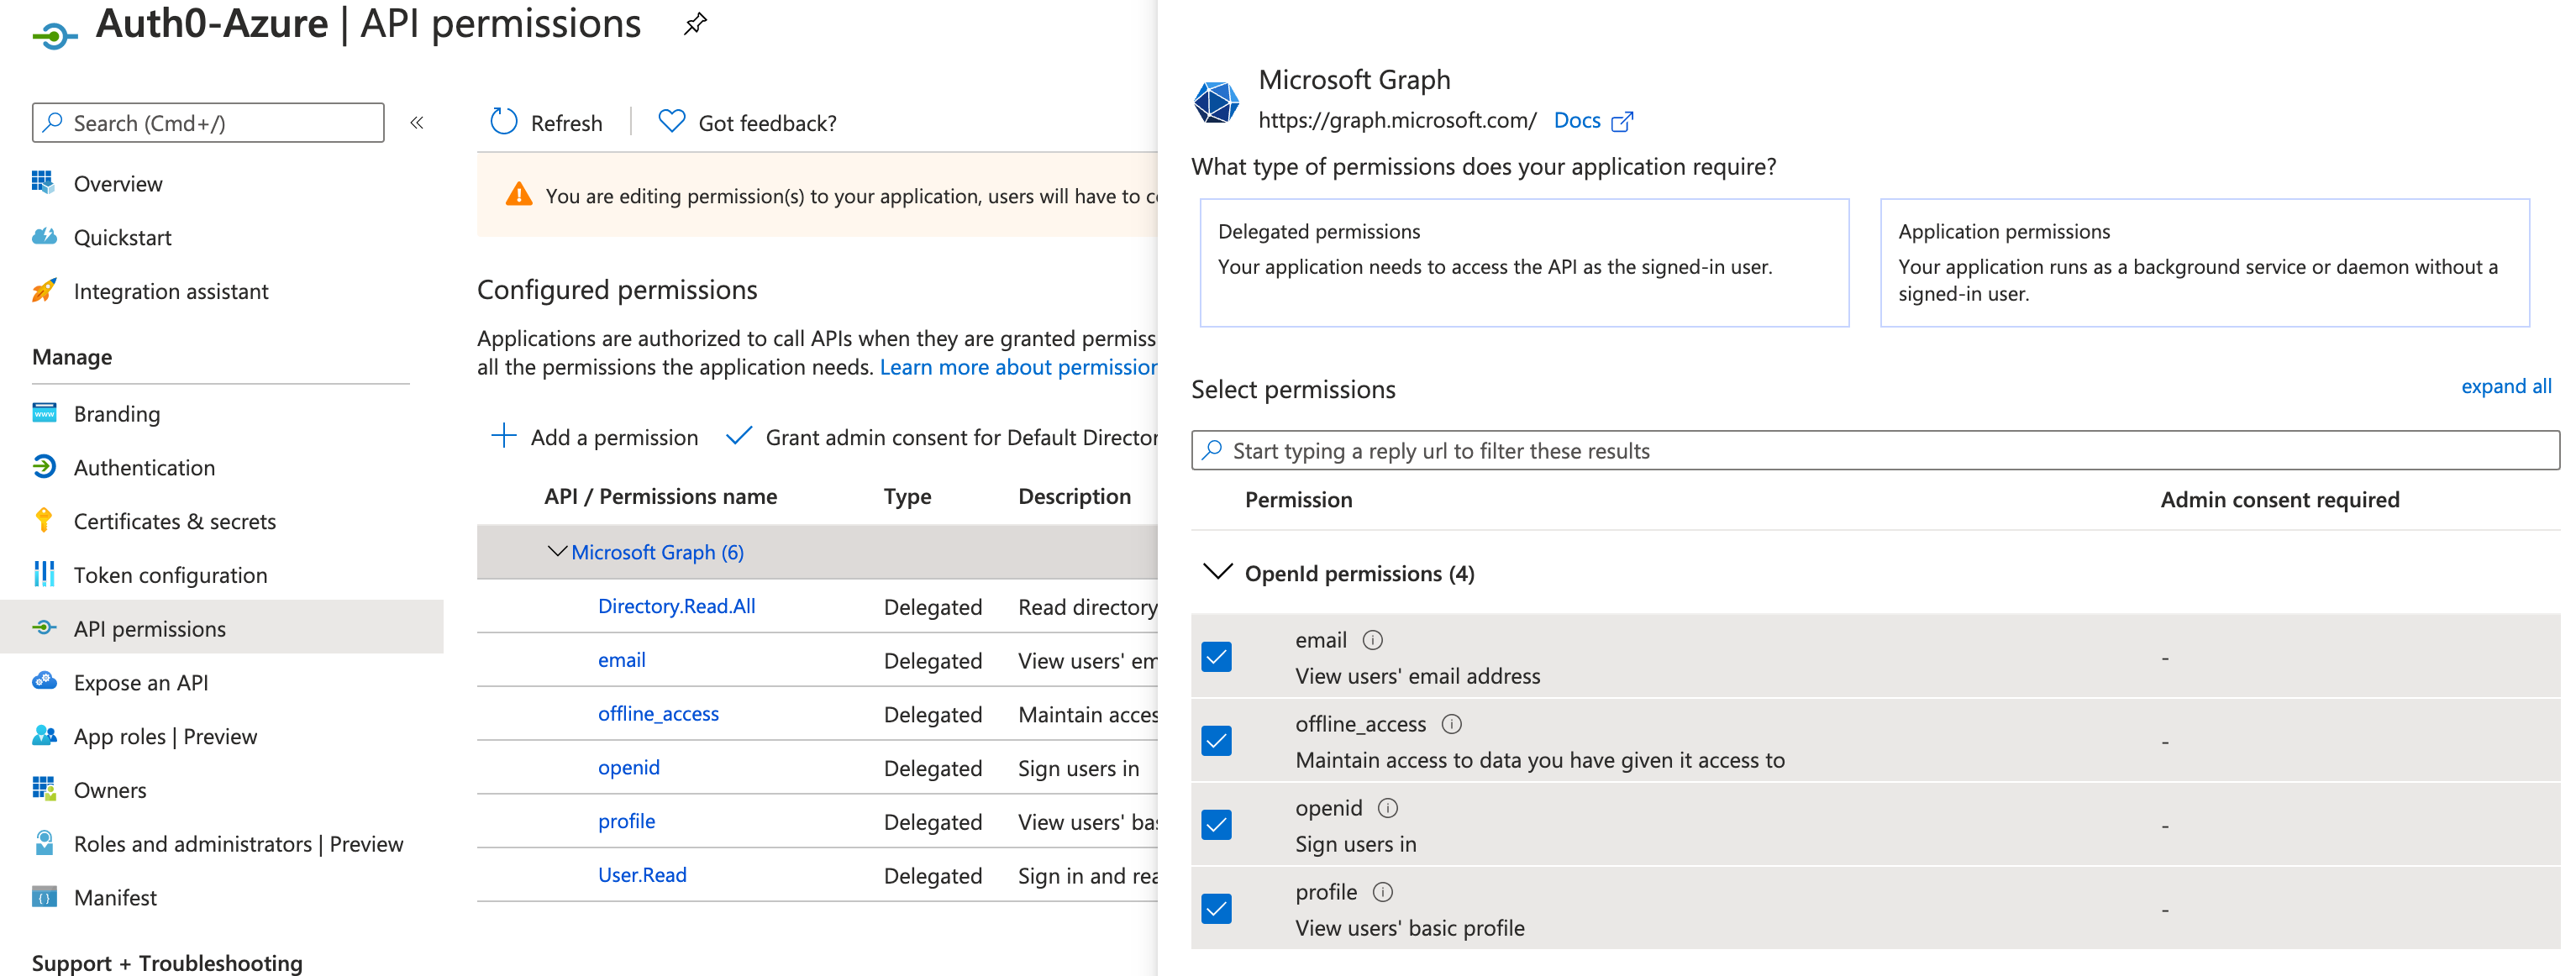Viewport: 2576px width, 976px height.
Task: Click the Roles and administrators person icon
Action: (x=44, y=842)
